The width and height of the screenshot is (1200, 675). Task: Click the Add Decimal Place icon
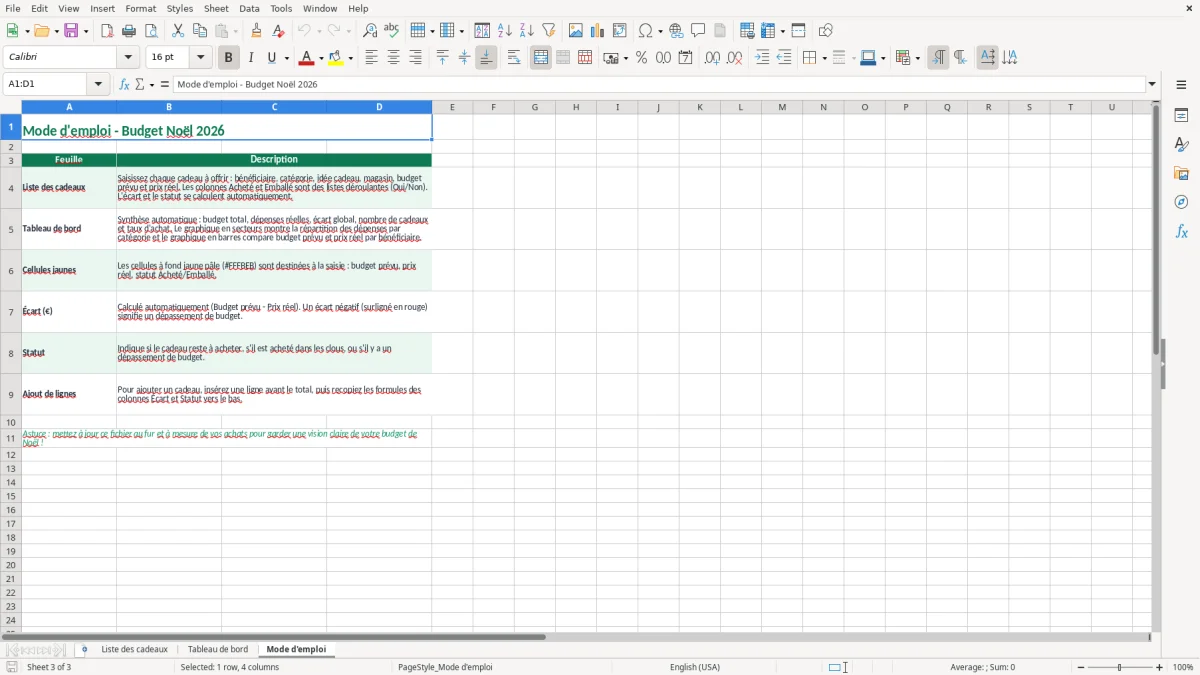(712, 58)
